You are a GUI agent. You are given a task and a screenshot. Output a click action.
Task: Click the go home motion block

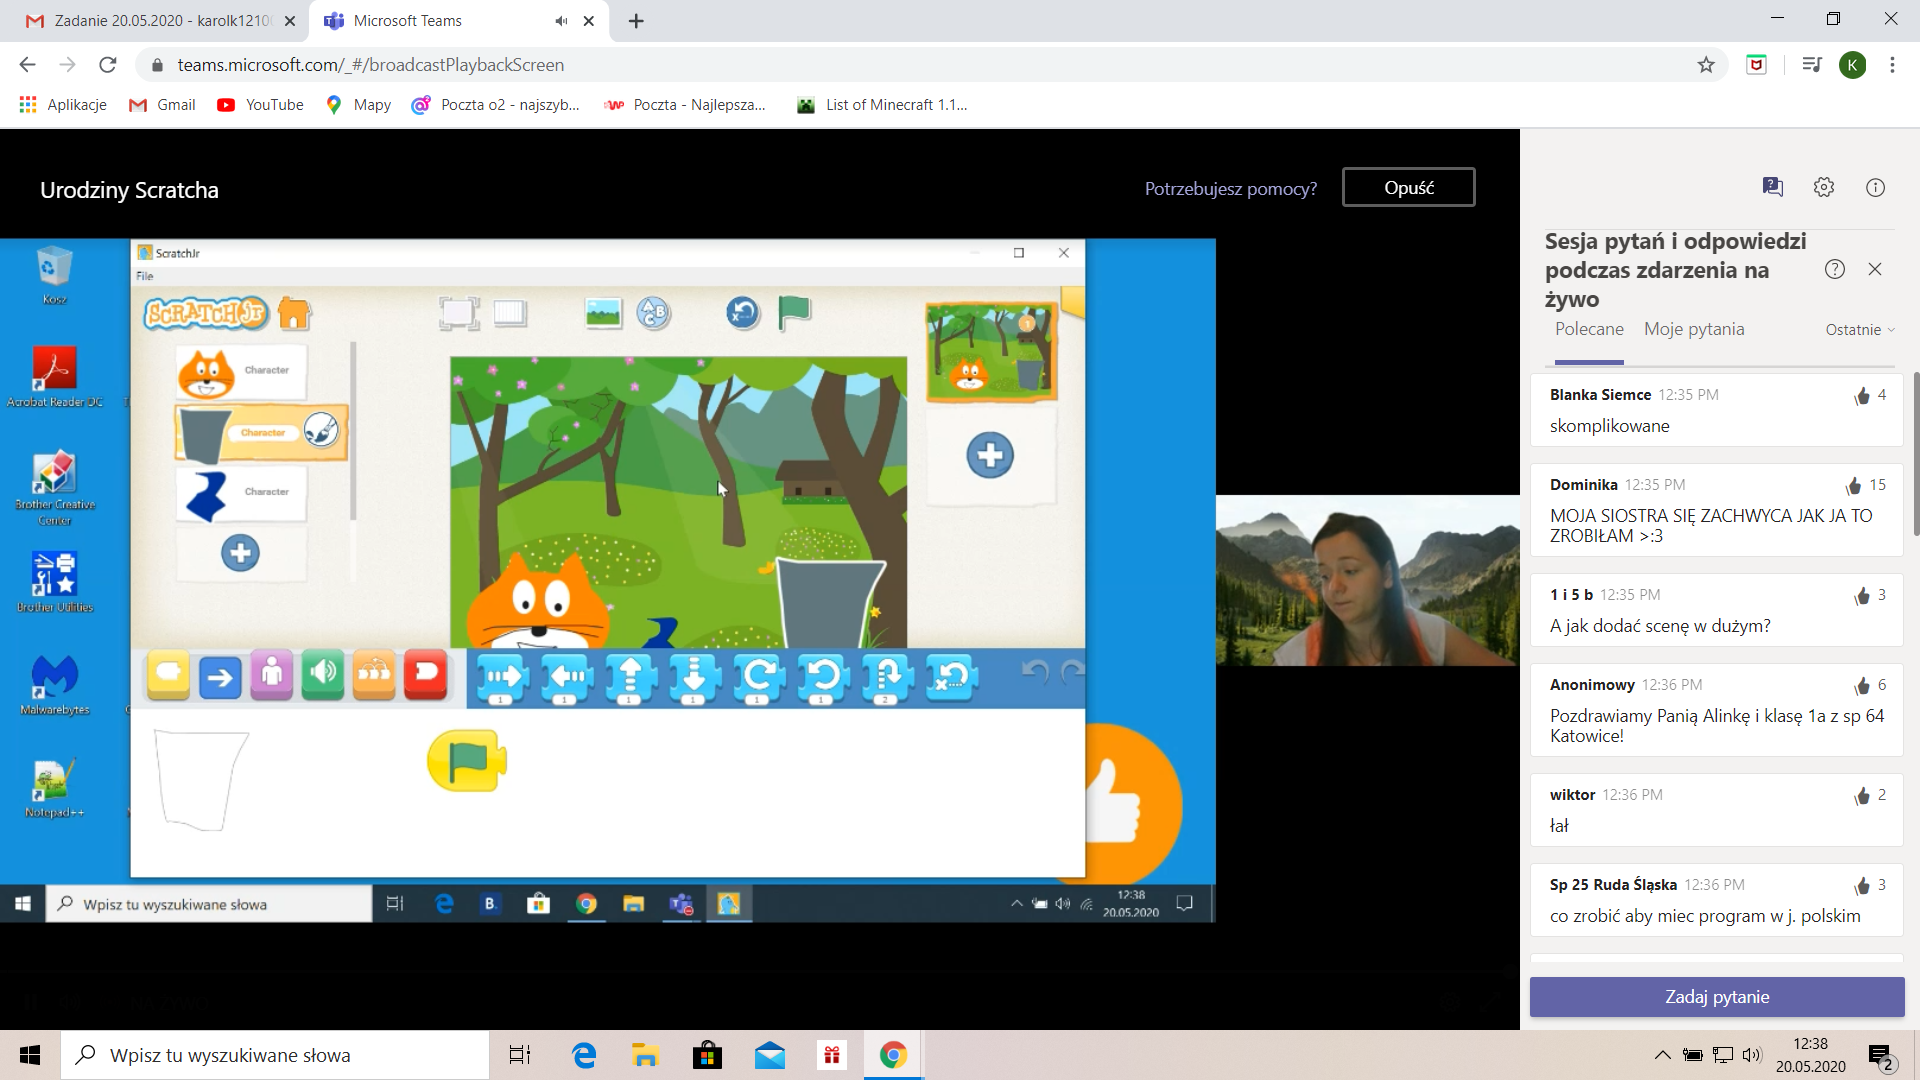click(x=951, y=679)
